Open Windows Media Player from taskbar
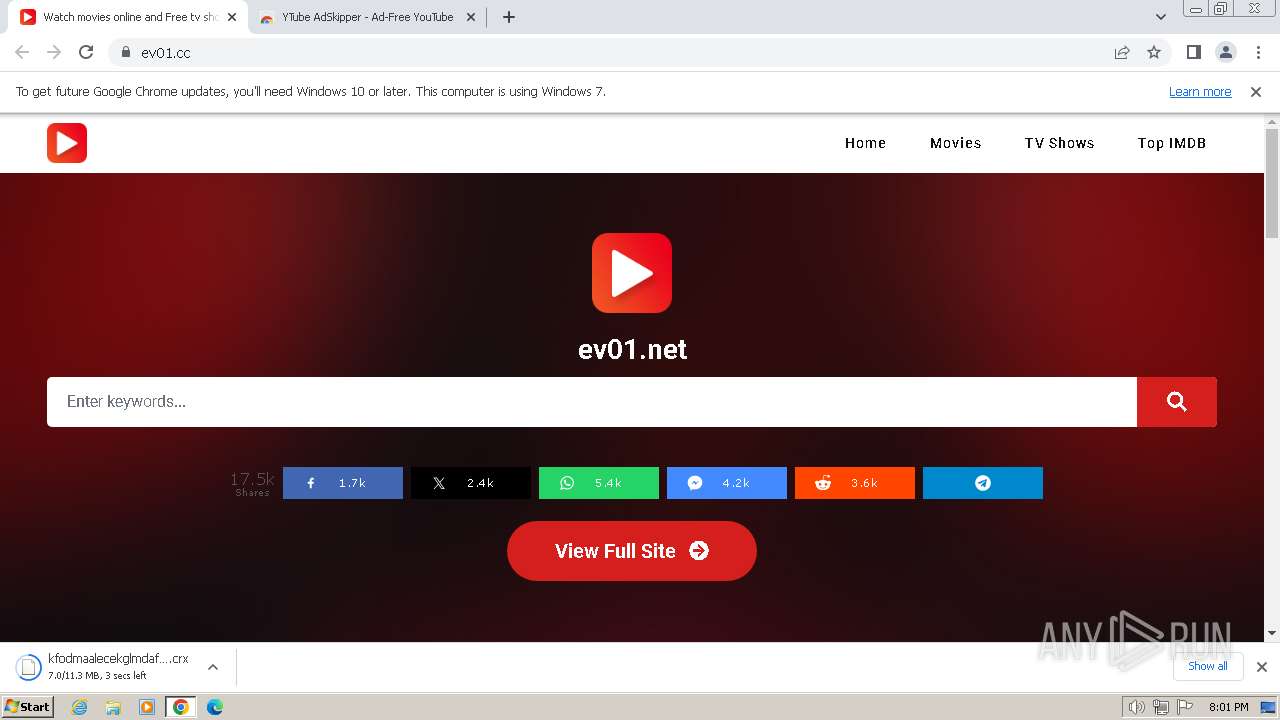 (147, 707)
